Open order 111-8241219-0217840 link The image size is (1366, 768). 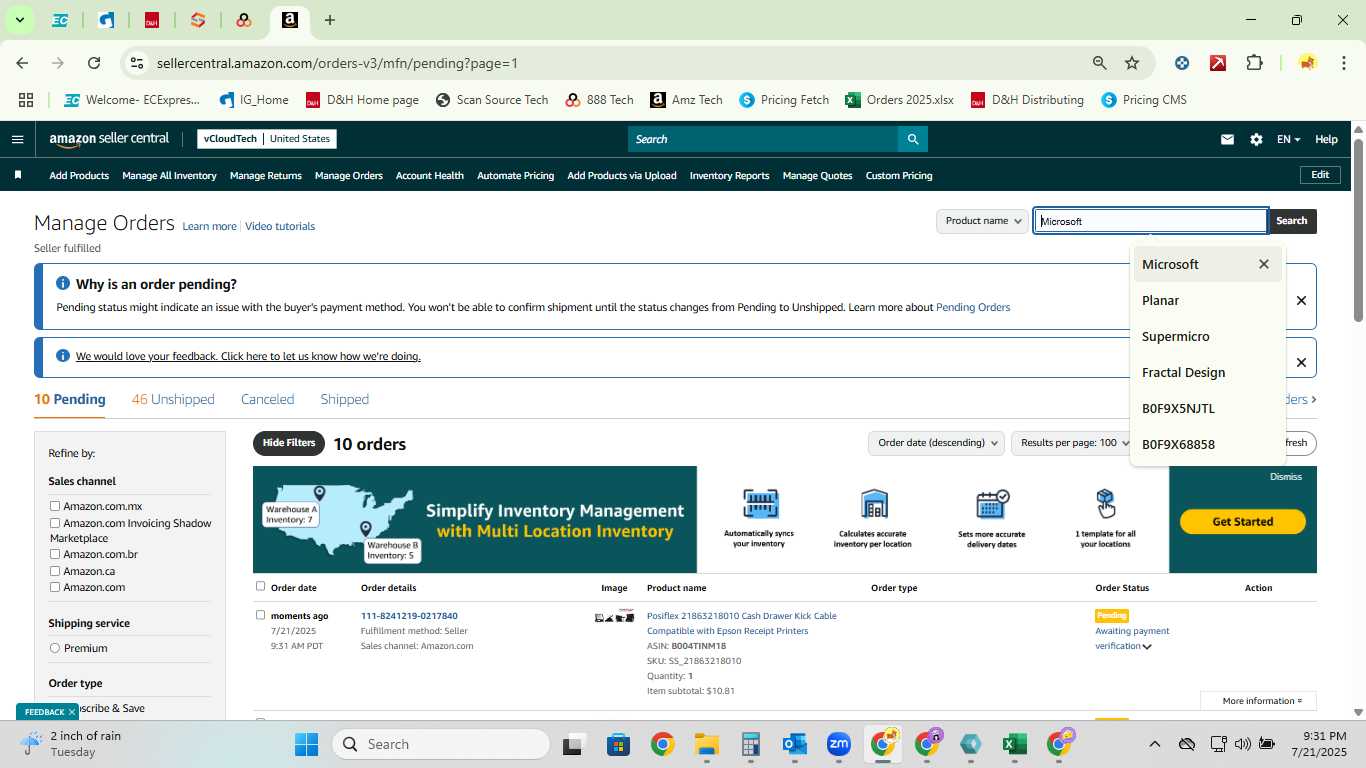pos(409,616)
